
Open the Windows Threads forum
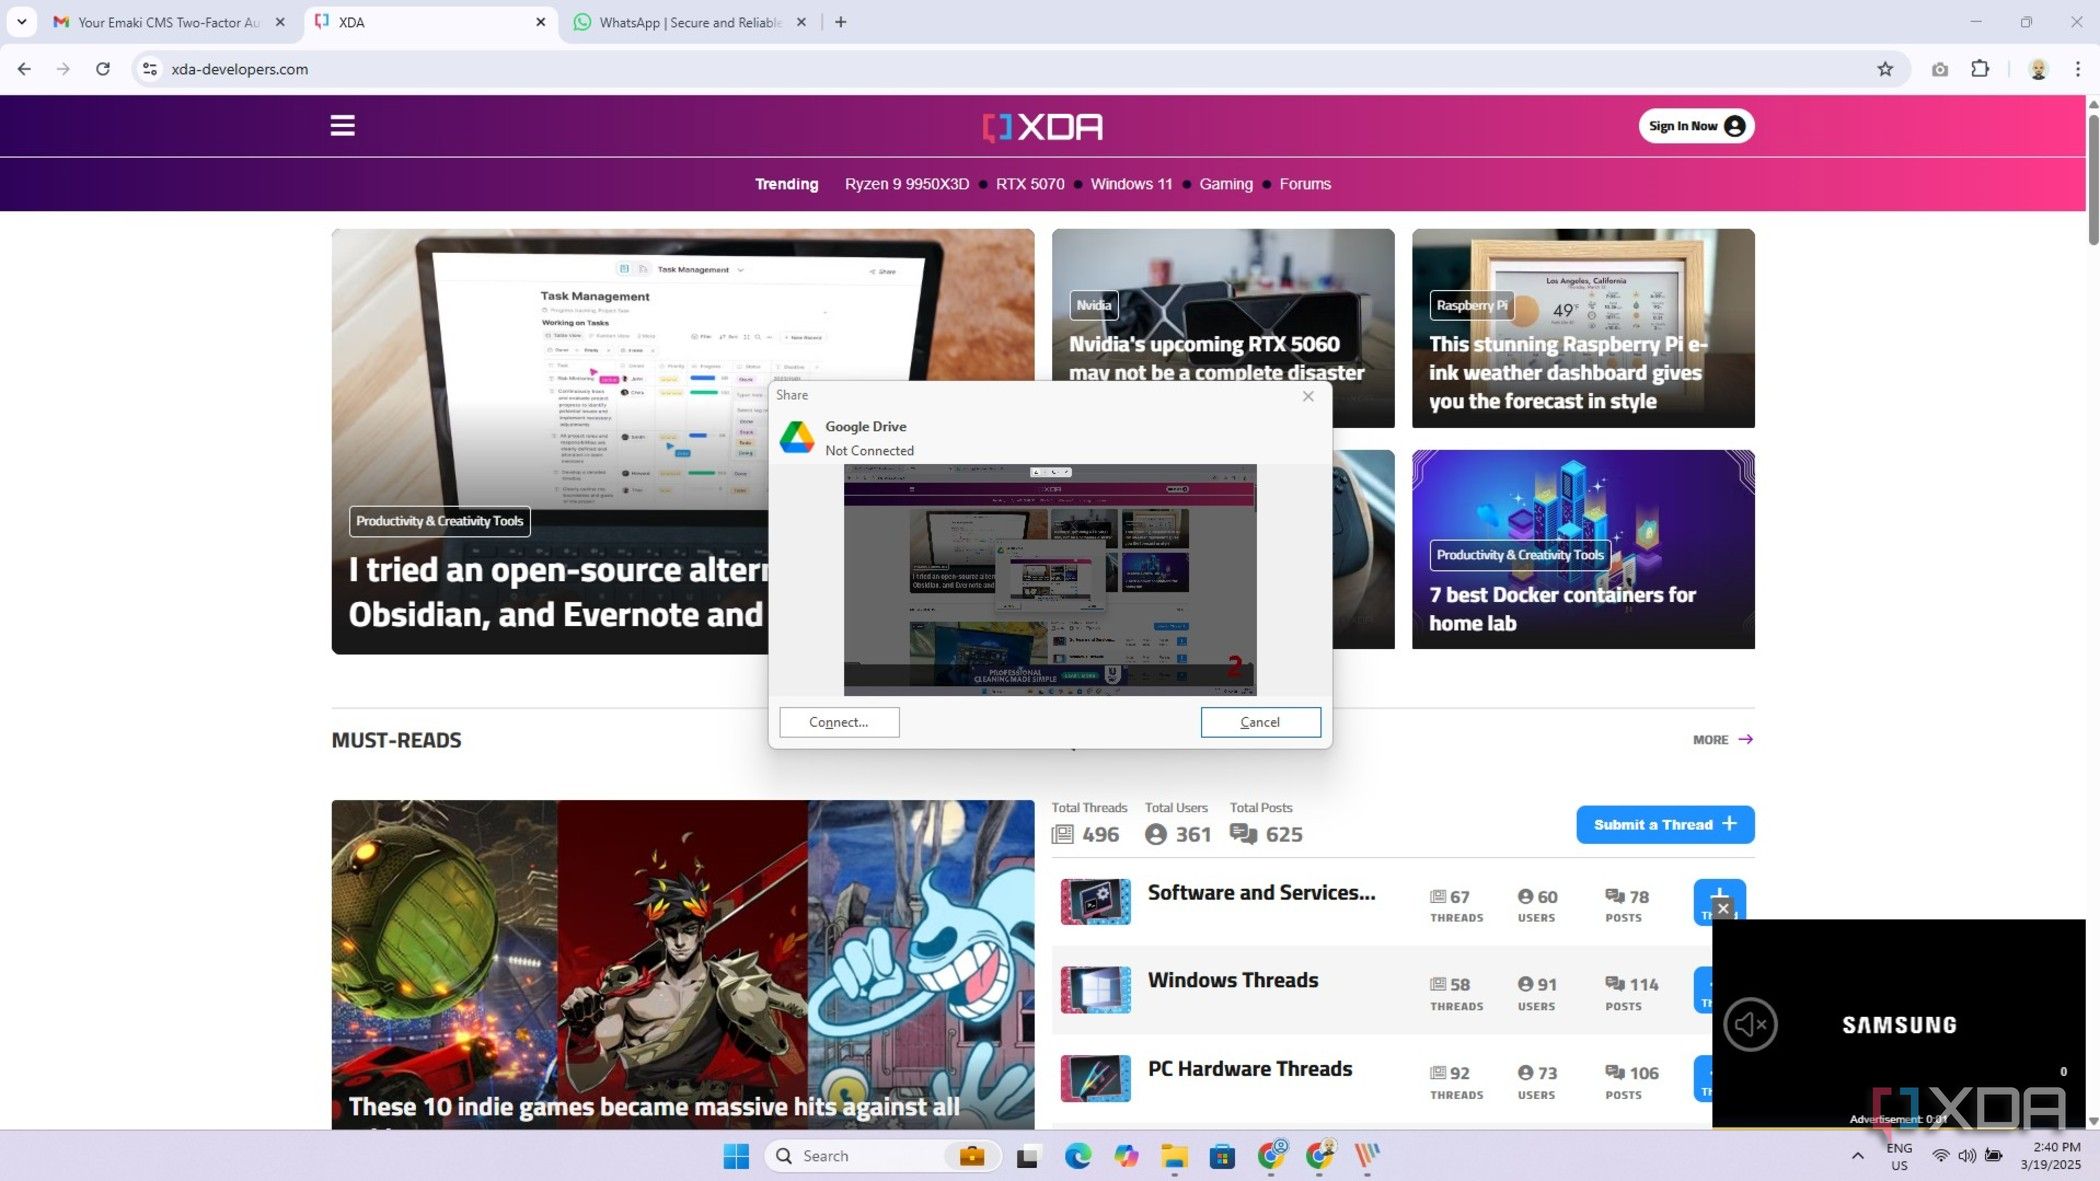tap(1232, 980)
